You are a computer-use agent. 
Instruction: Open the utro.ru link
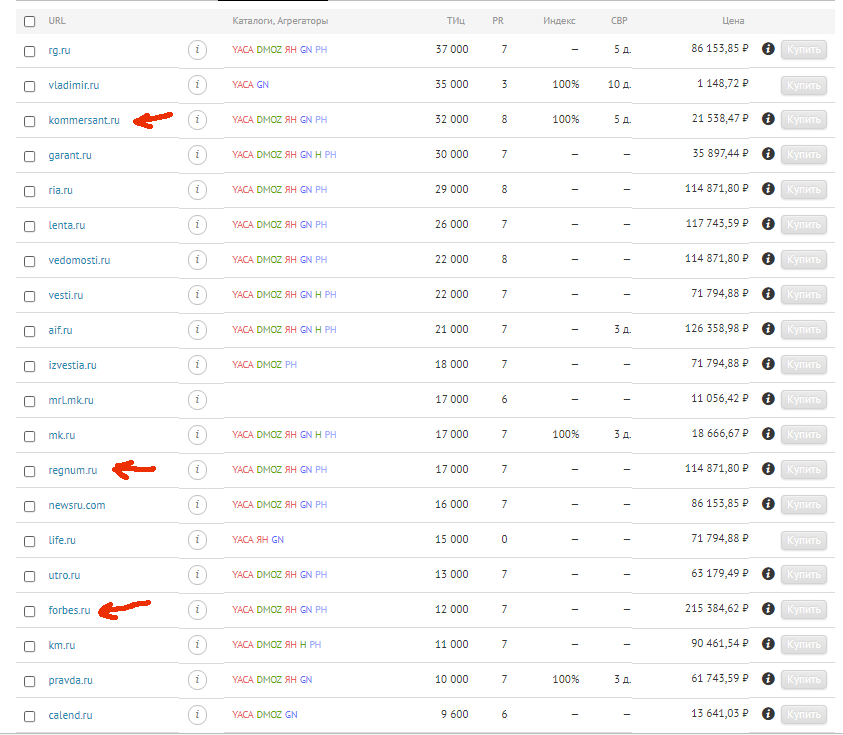64,575
